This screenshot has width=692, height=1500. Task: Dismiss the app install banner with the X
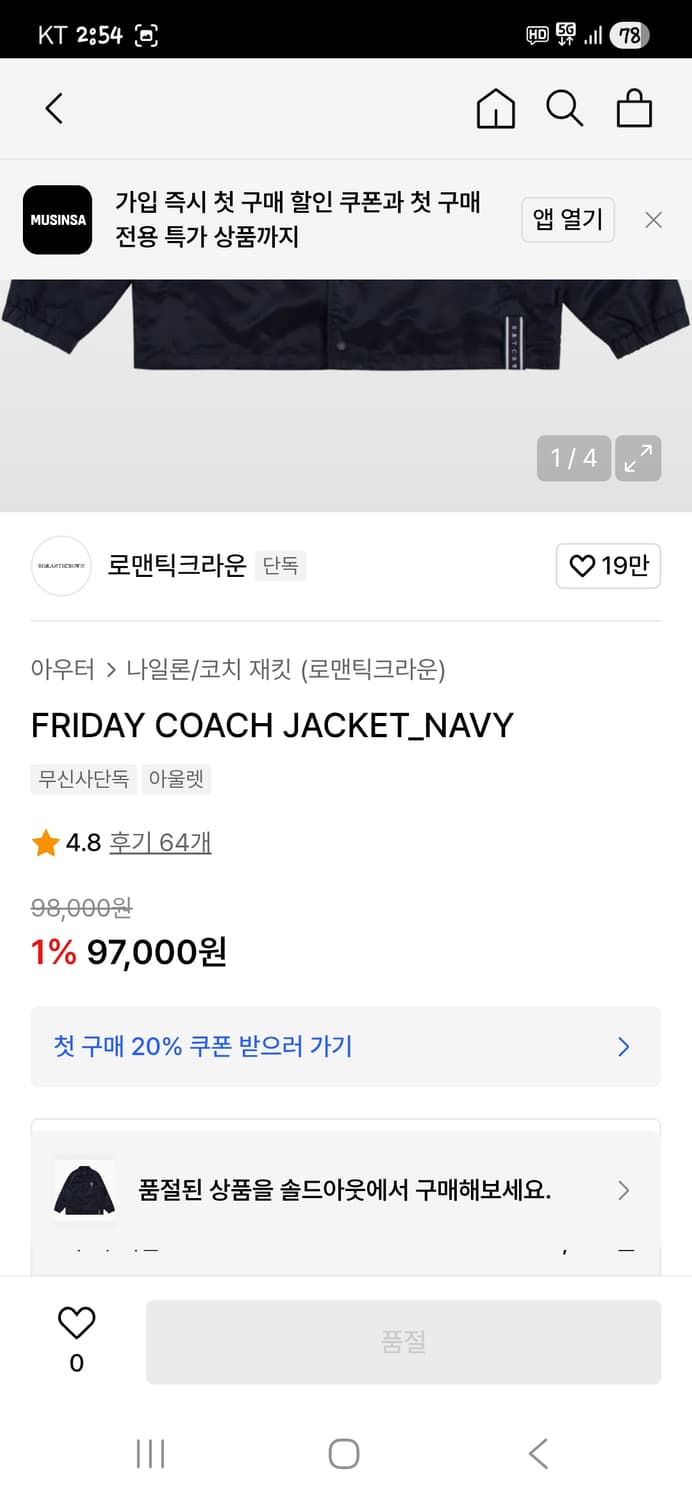click(653, 219)
